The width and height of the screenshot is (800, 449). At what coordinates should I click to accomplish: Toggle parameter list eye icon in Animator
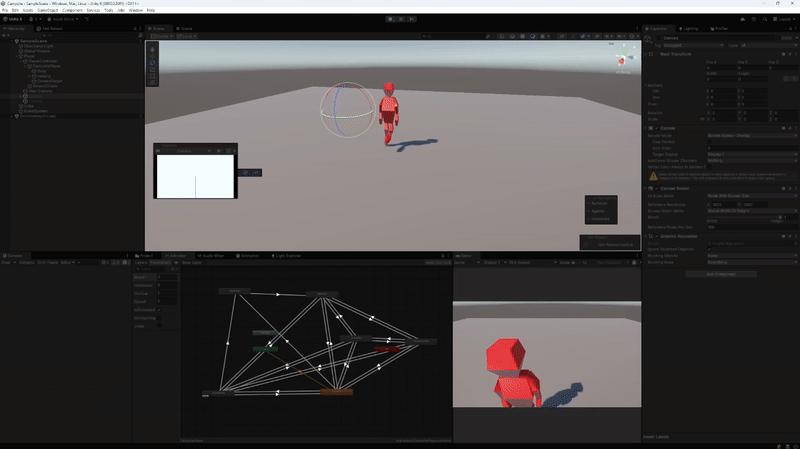[x=176, y=263]
